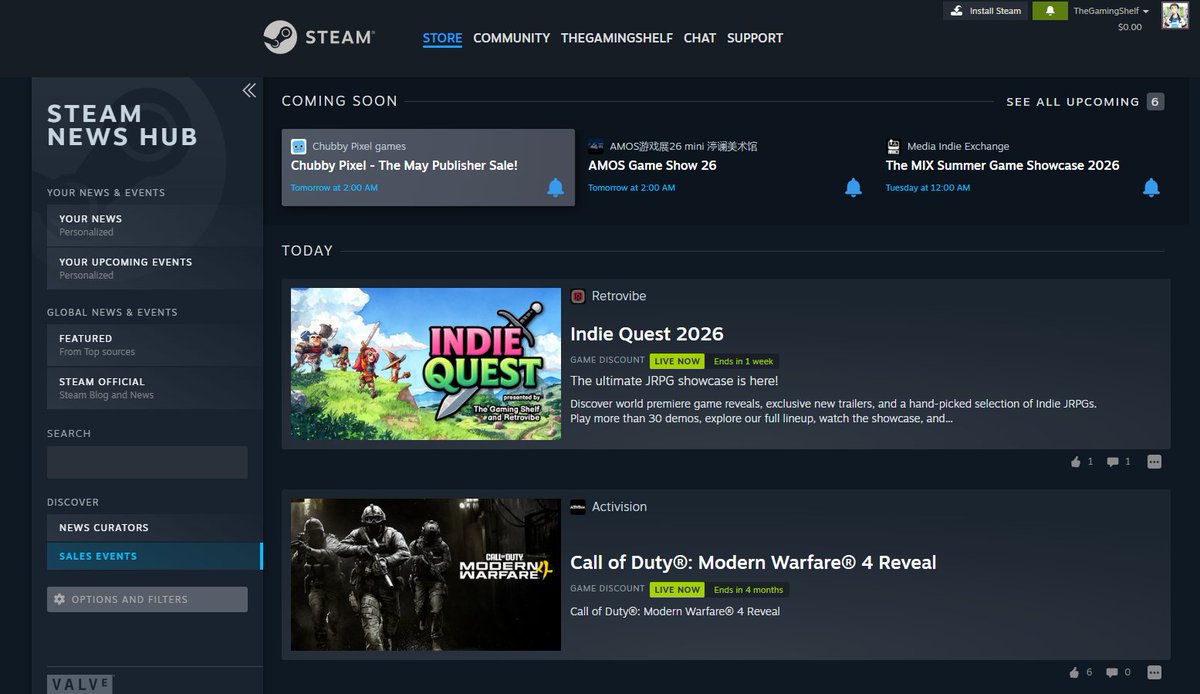The height and width of the screenshot is (694, 1200).
Task: Open the THEGAMINGSHELF profile menu
Action: coord(617,38)
